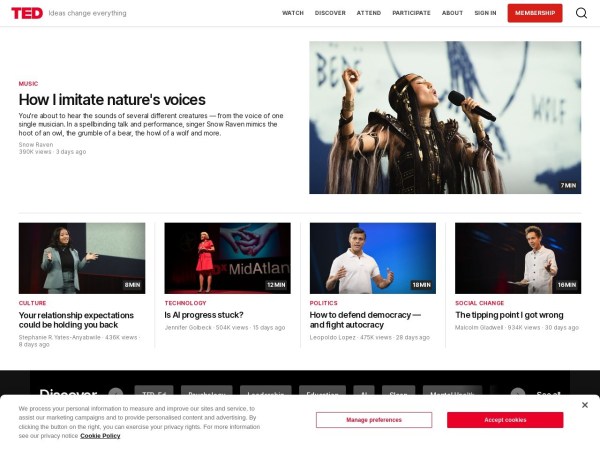The image size is (600, 450).
Task: Click the TED logo
Action: coord(27,13)
